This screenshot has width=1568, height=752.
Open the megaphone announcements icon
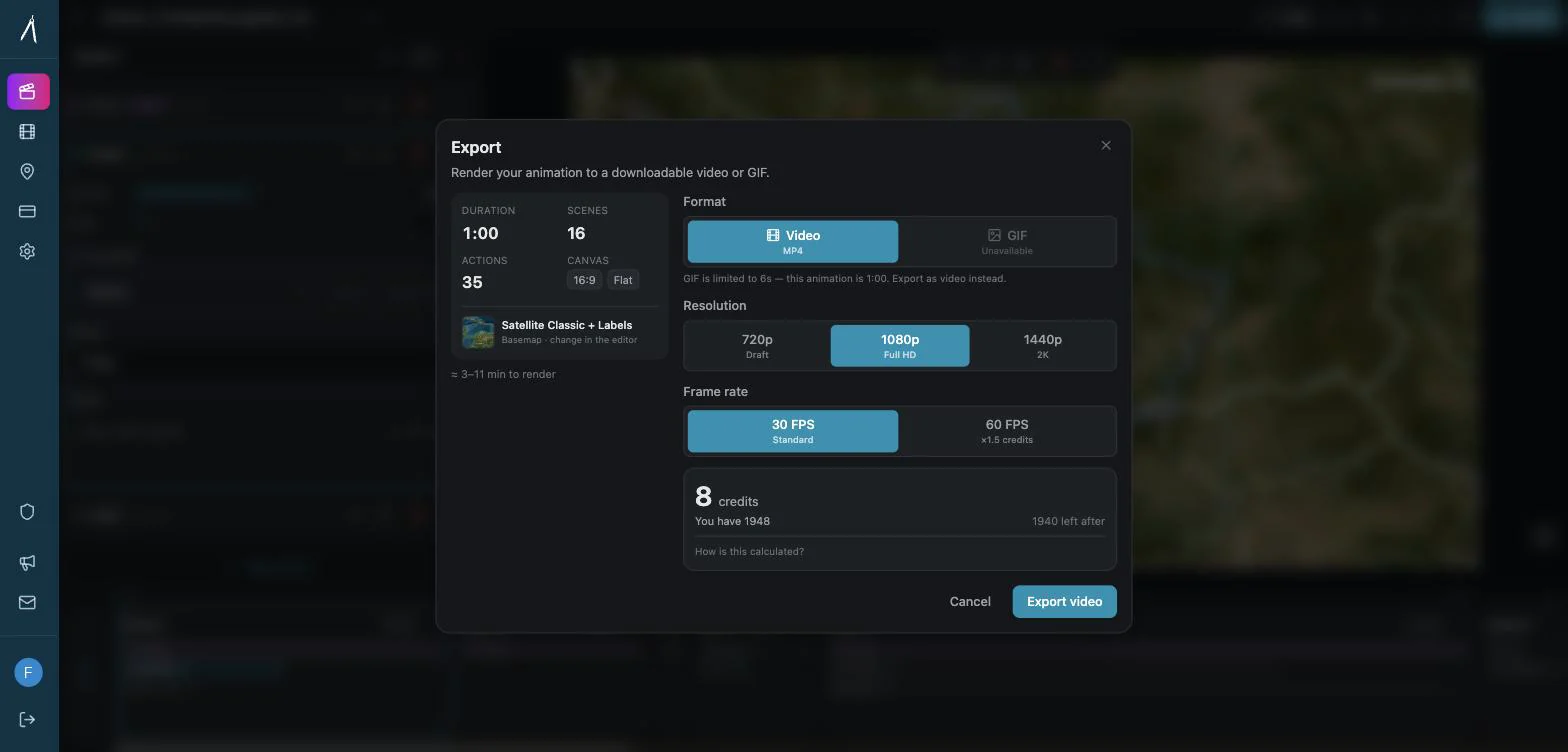(27, 562)
